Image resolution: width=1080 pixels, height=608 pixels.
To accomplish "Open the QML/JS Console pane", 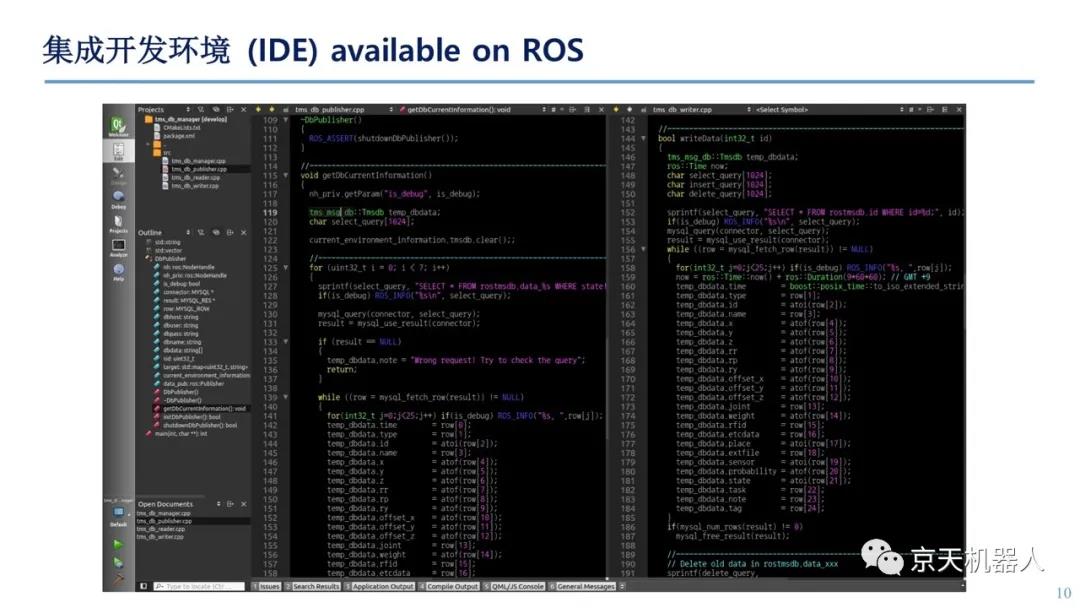I will (515, 586).
